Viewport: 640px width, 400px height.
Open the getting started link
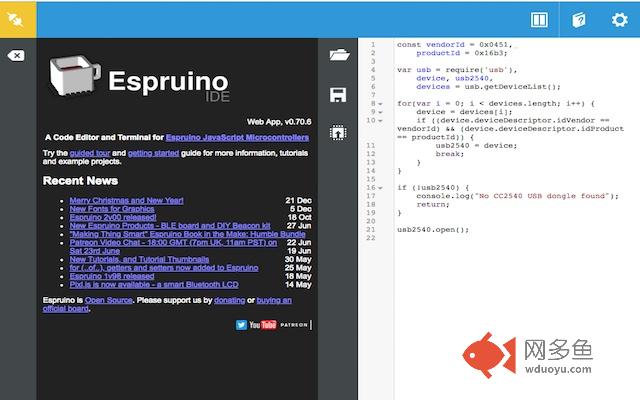pyautogui.click(x=153, y=153)
